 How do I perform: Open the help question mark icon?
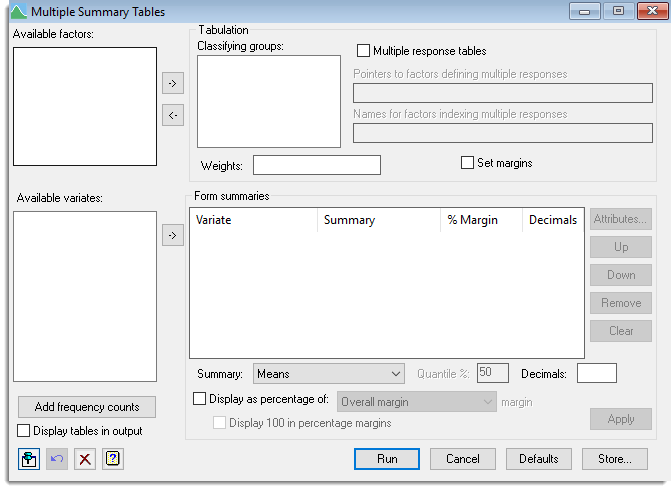coord(113,459)
